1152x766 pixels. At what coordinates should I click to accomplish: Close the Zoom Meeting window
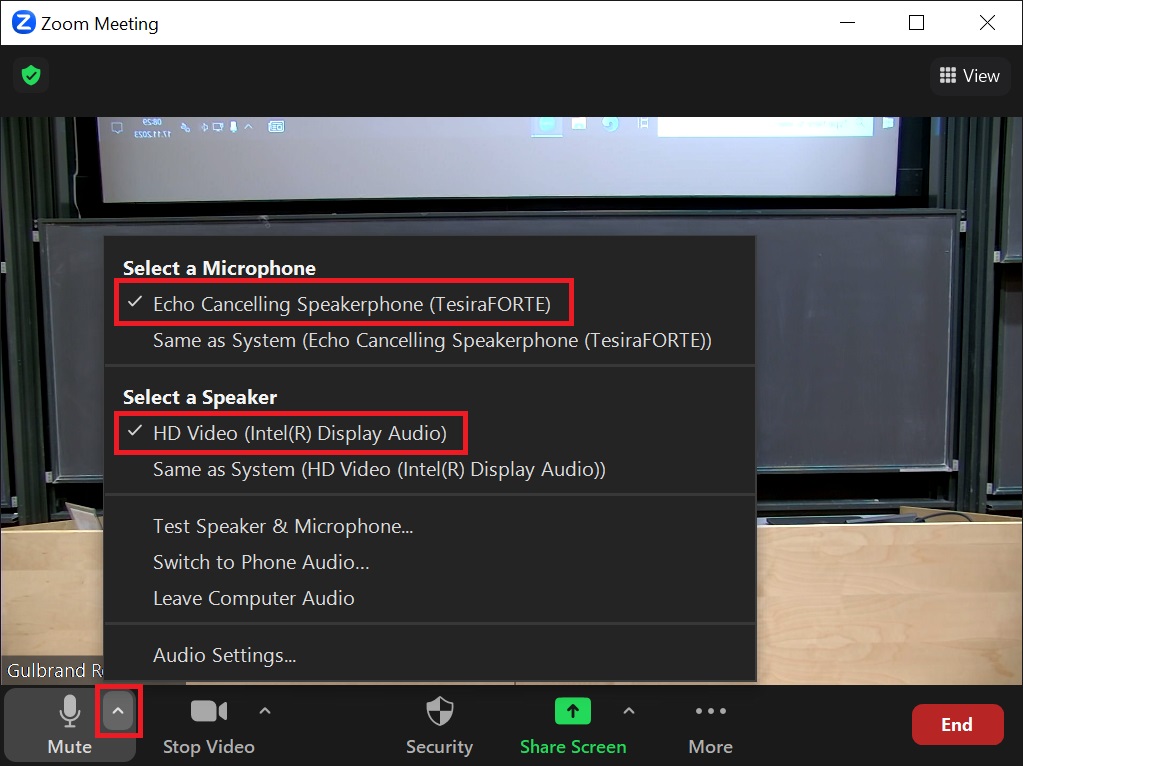click(987, 23)
